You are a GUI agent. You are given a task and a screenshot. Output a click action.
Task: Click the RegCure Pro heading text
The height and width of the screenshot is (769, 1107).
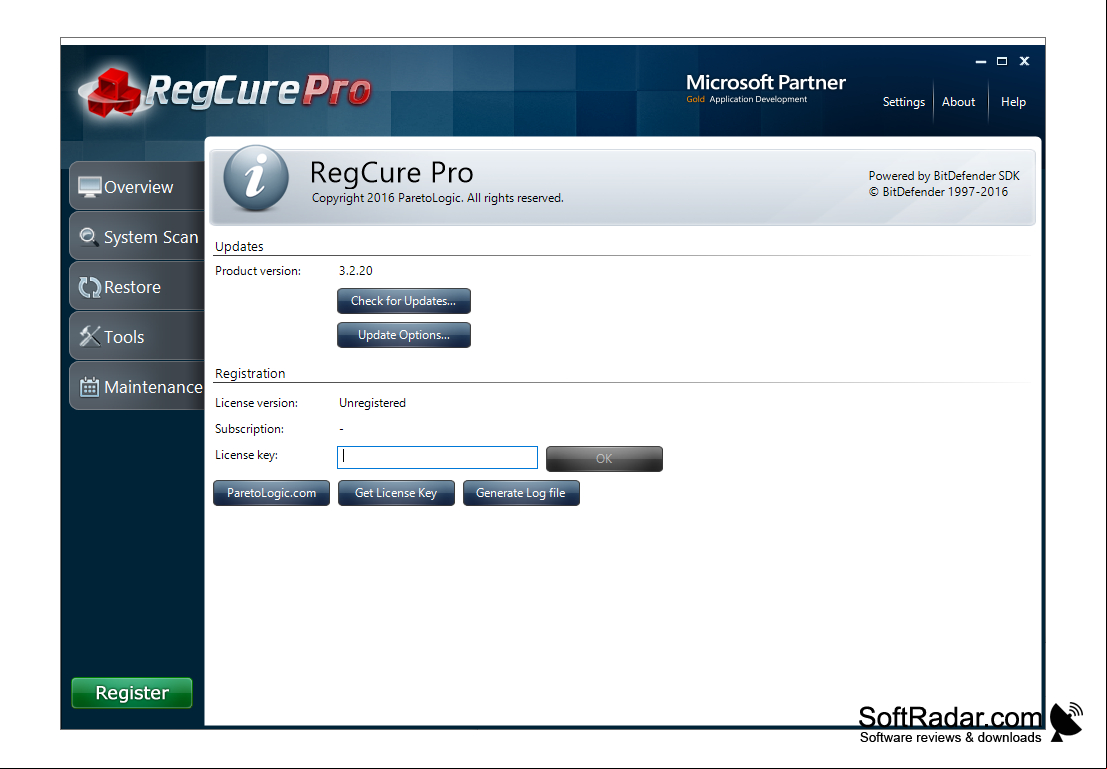point(391,172)
